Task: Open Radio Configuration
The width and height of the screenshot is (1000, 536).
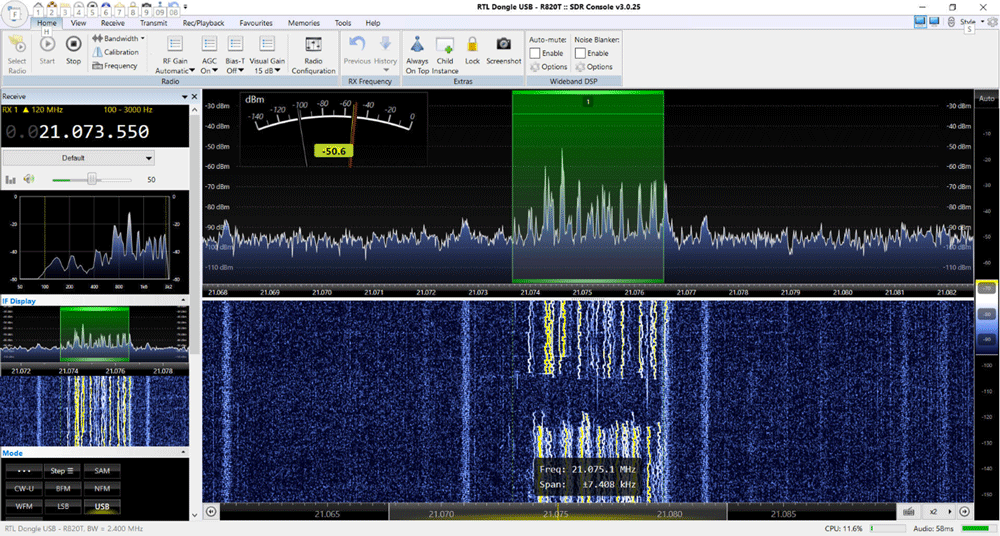Action: click(313, 55)
